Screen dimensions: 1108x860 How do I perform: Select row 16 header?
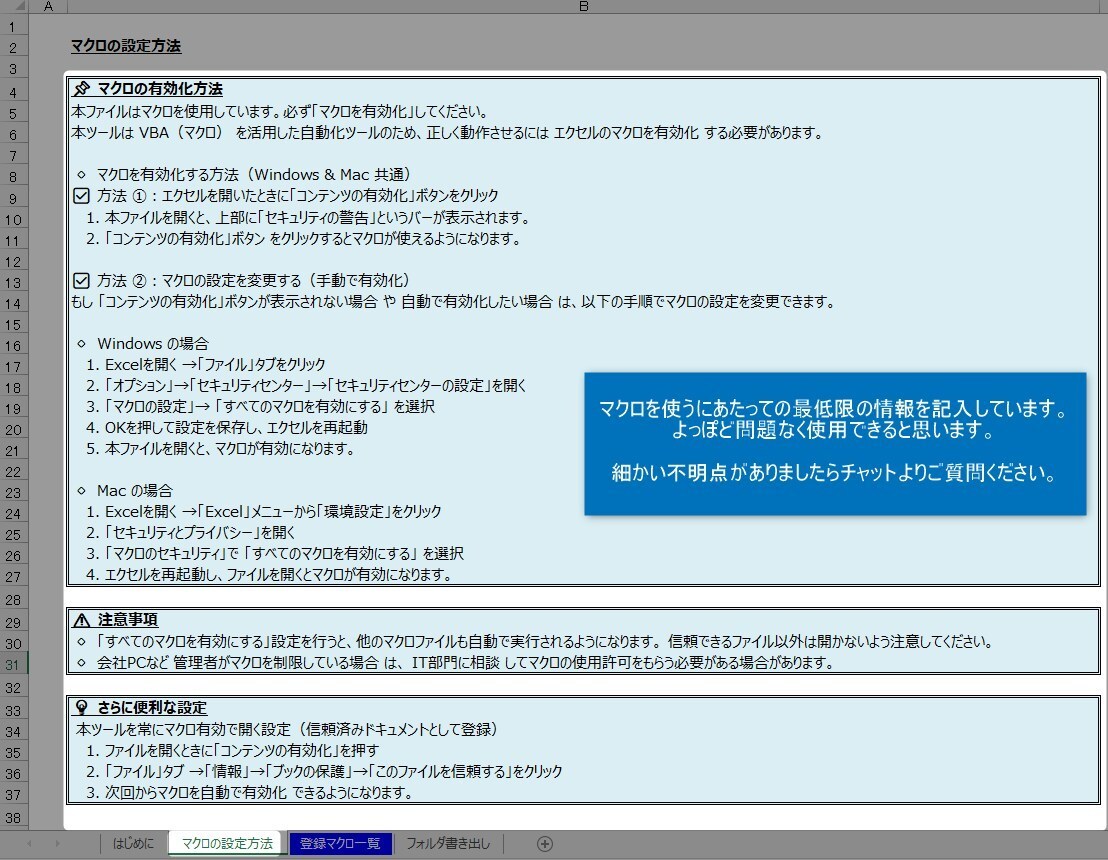tap(13, 346)
